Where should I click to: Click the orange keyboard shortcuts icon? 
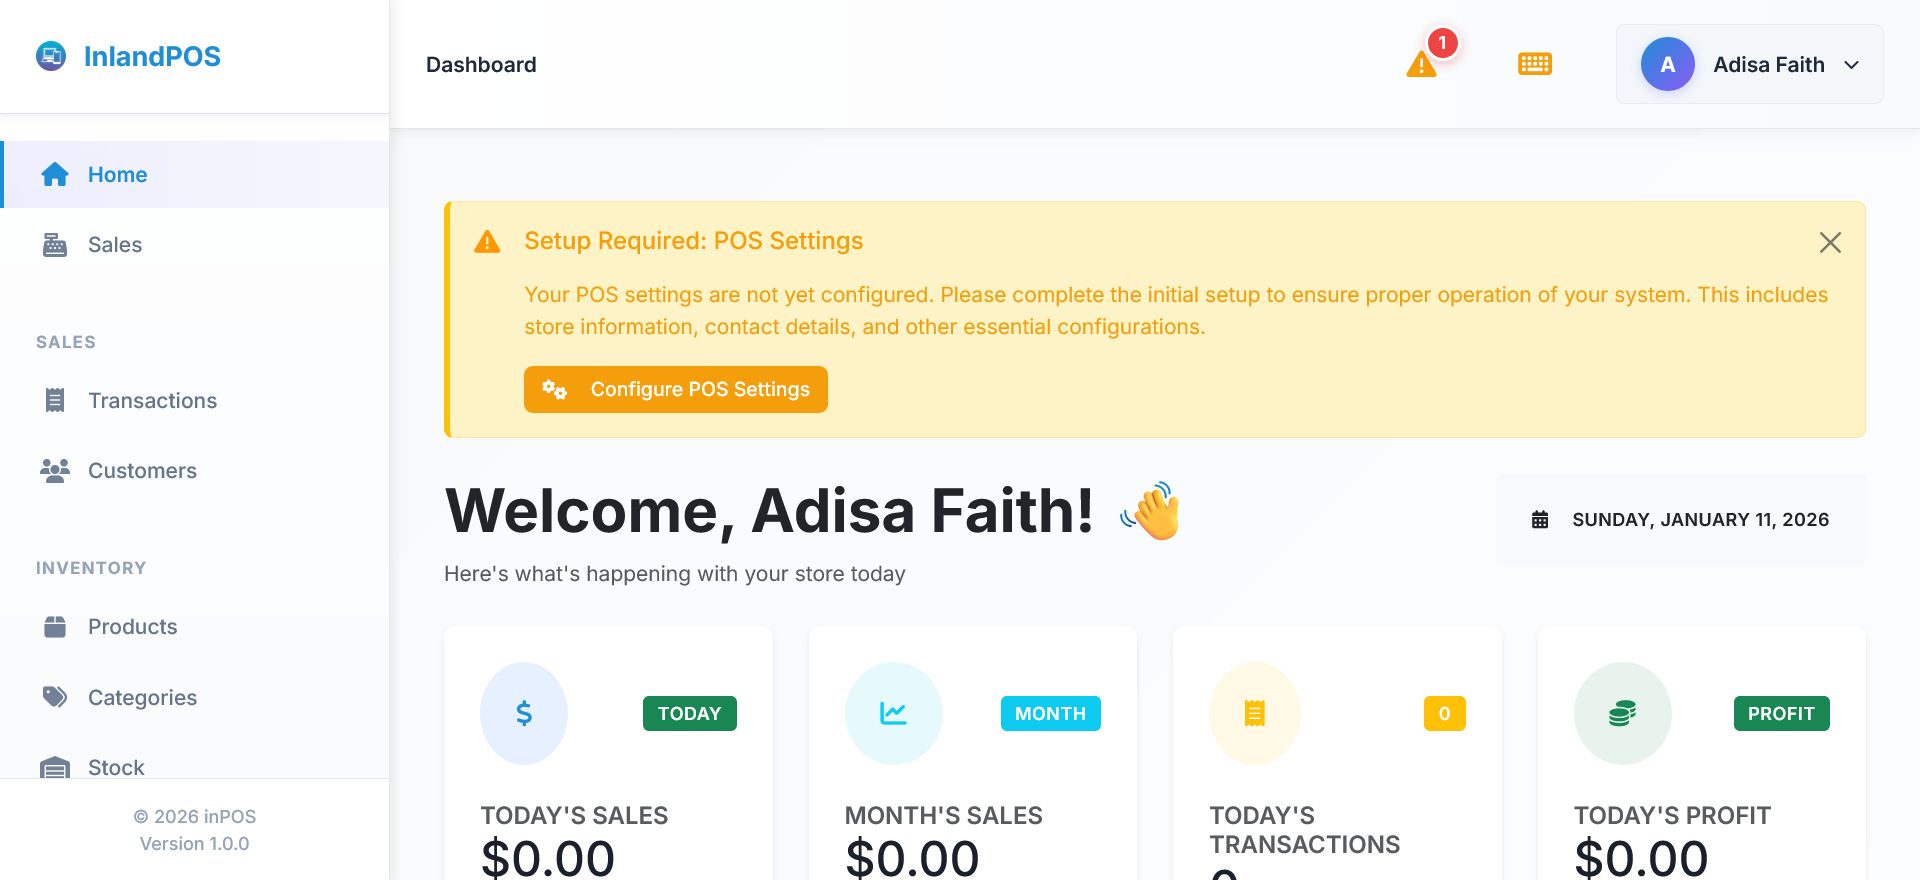click(x=1535, y=64)
